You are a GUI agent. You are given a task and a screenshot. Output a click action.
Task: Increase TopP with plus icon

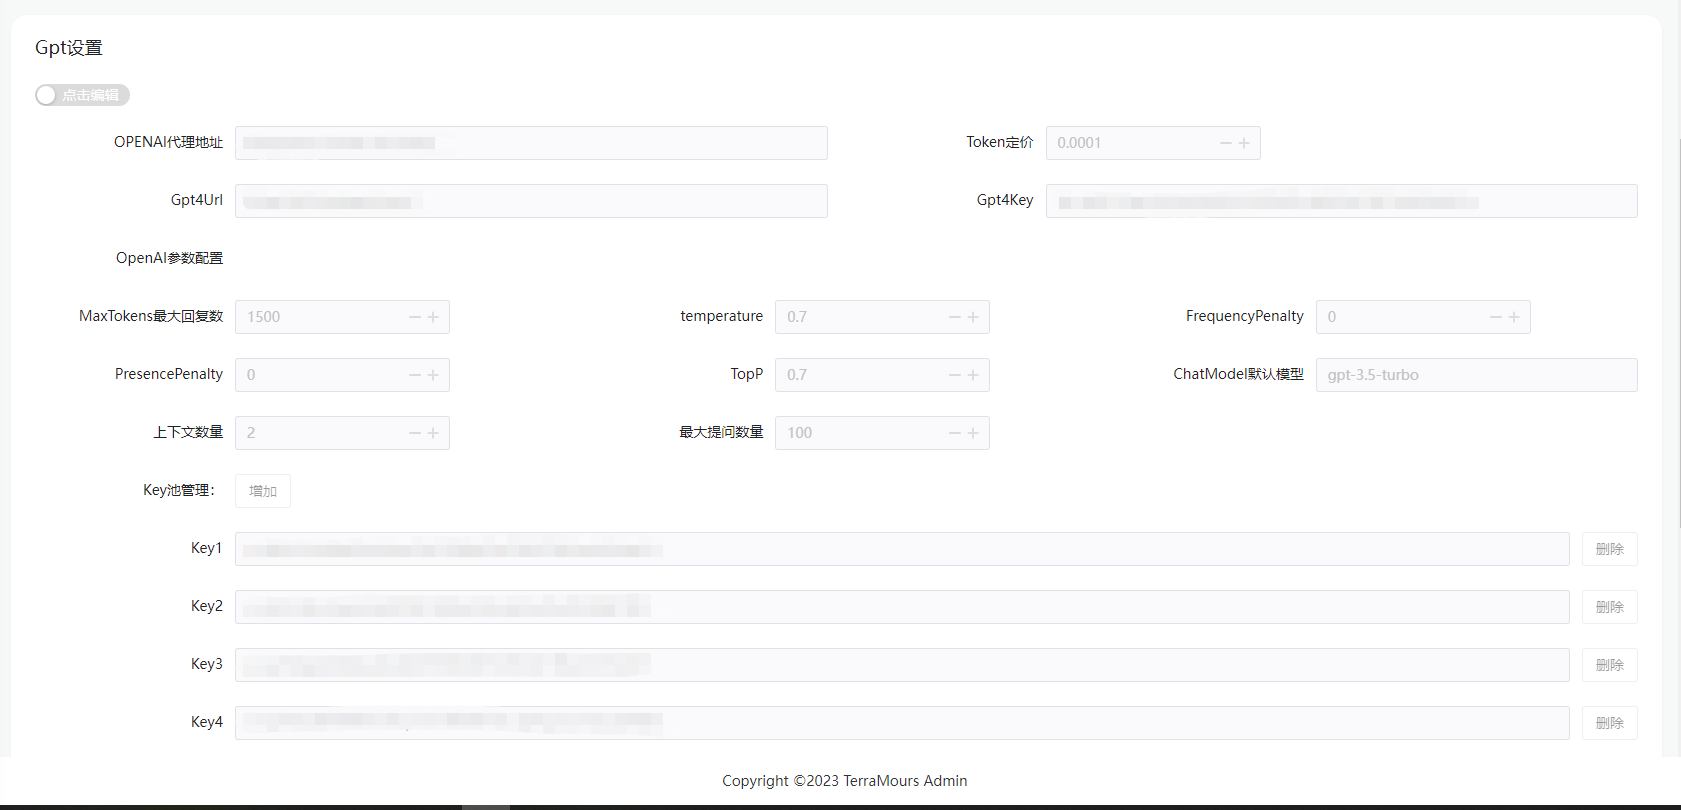point(973,375)
